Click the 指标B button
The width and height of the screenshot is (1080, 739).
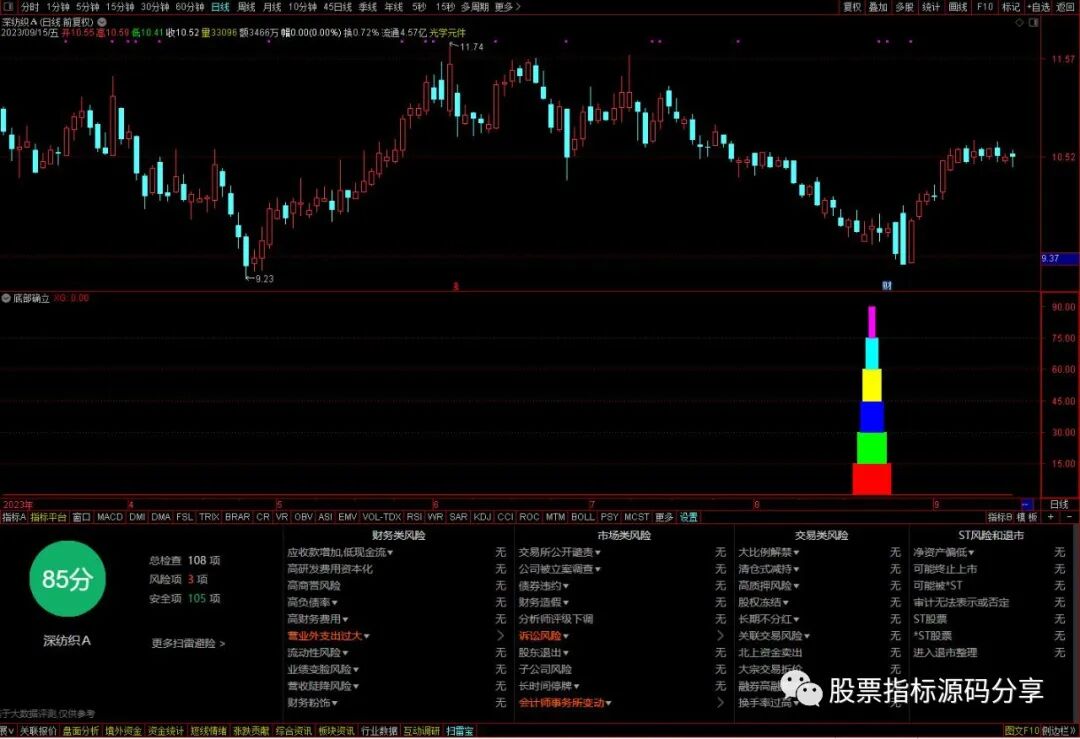[1000, 517]
